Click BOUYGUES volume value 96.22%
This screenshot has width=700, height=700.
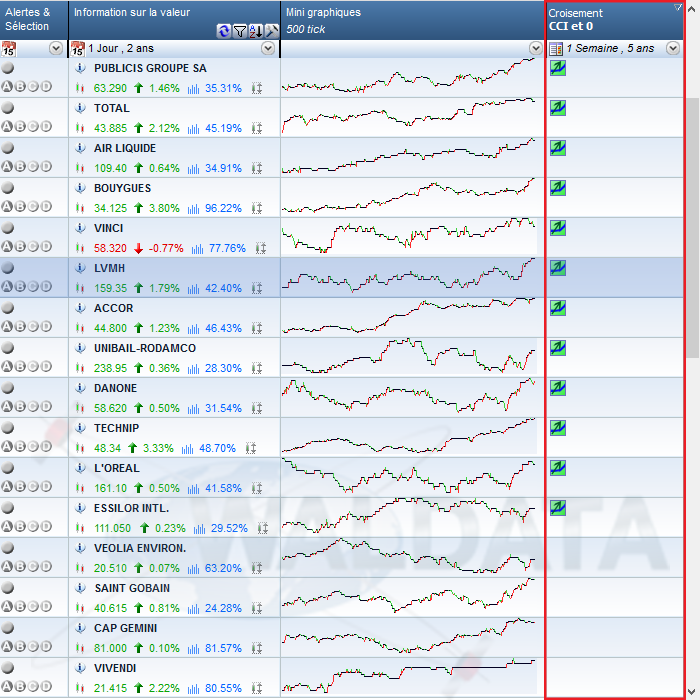[223, 208]
